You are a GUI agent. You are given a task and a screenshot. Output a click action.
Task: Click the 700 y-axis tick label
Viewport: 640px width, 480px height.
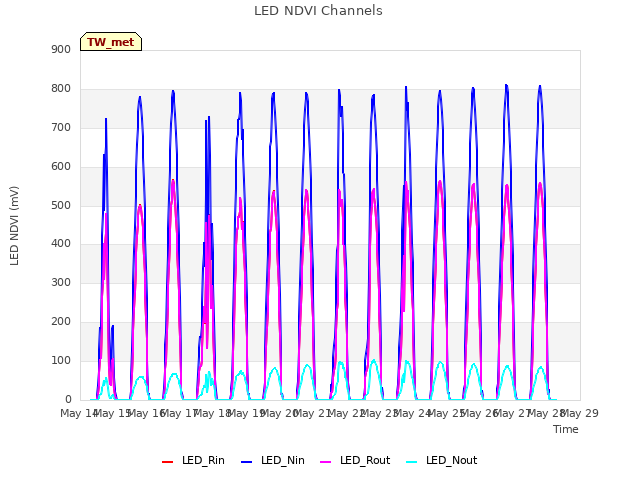click(x=61, y=128)
